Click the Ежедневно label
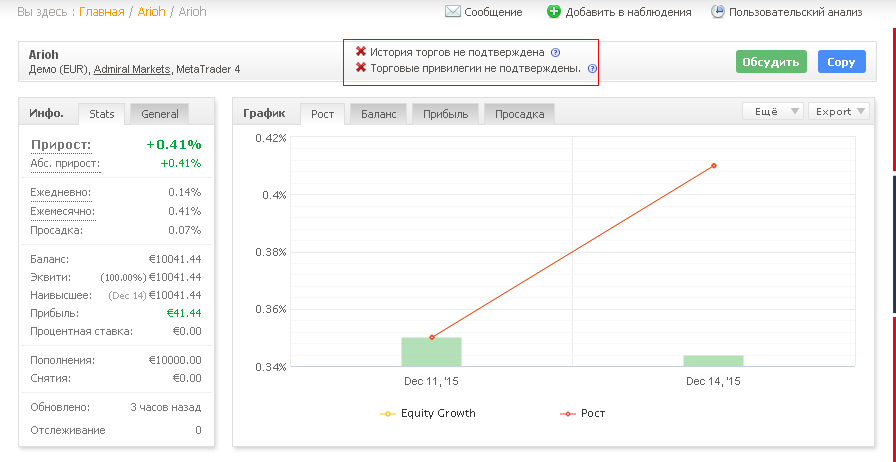The width and height of the screenshot is (896, 462). point(61,193)
